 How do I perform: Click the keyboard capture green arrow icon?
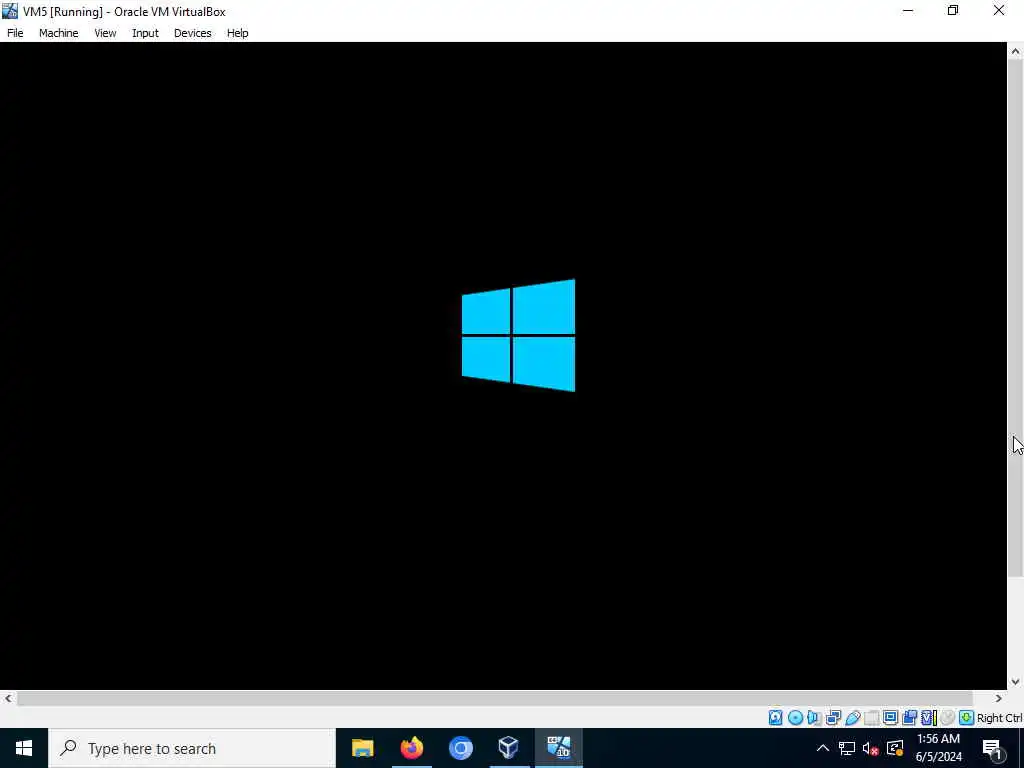(967, 718)
